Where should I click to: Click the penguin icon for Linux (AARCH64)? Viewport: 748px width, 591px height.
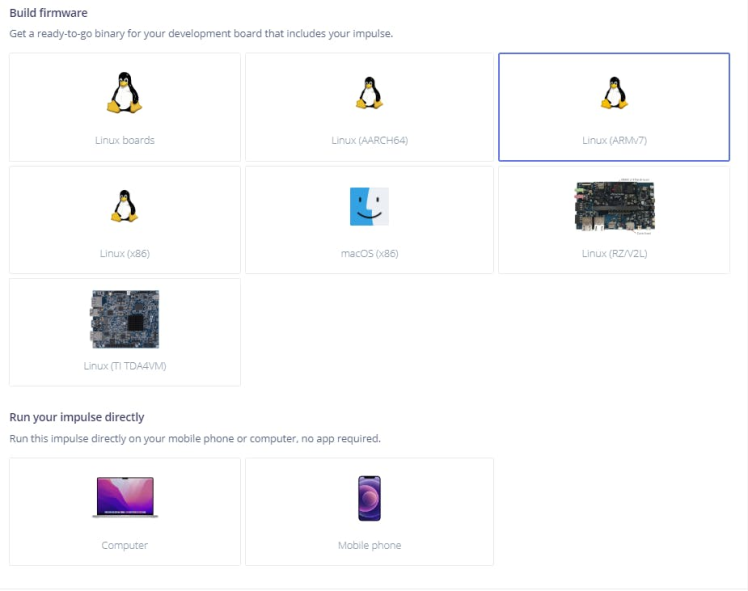click(369, 94)
